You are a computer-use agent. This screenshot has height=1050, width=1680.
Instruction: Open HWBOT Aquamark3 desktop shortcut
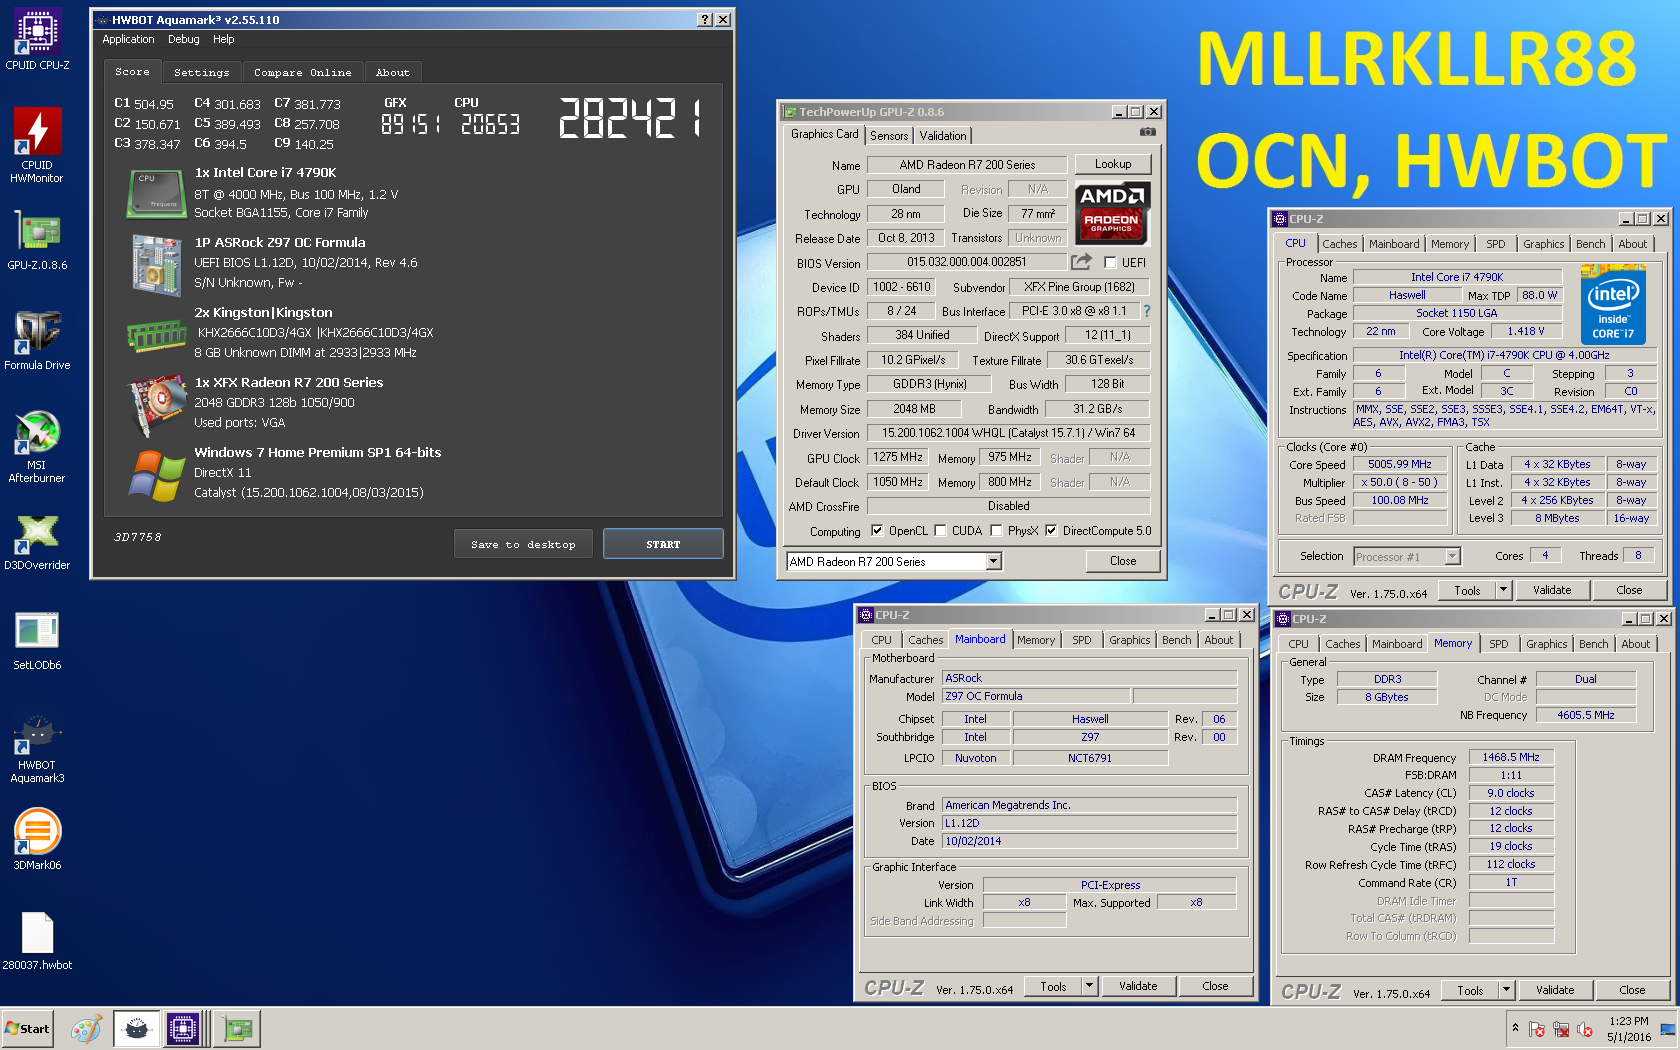pos(37,747)
